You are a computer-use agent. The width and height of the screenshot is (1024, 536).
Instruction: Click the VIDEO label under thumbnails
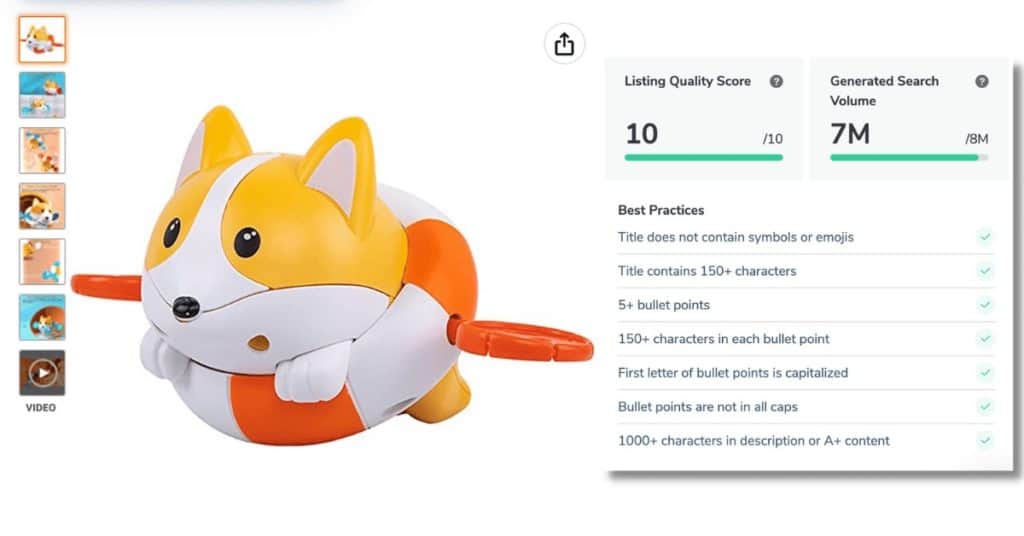pos(41,408)
